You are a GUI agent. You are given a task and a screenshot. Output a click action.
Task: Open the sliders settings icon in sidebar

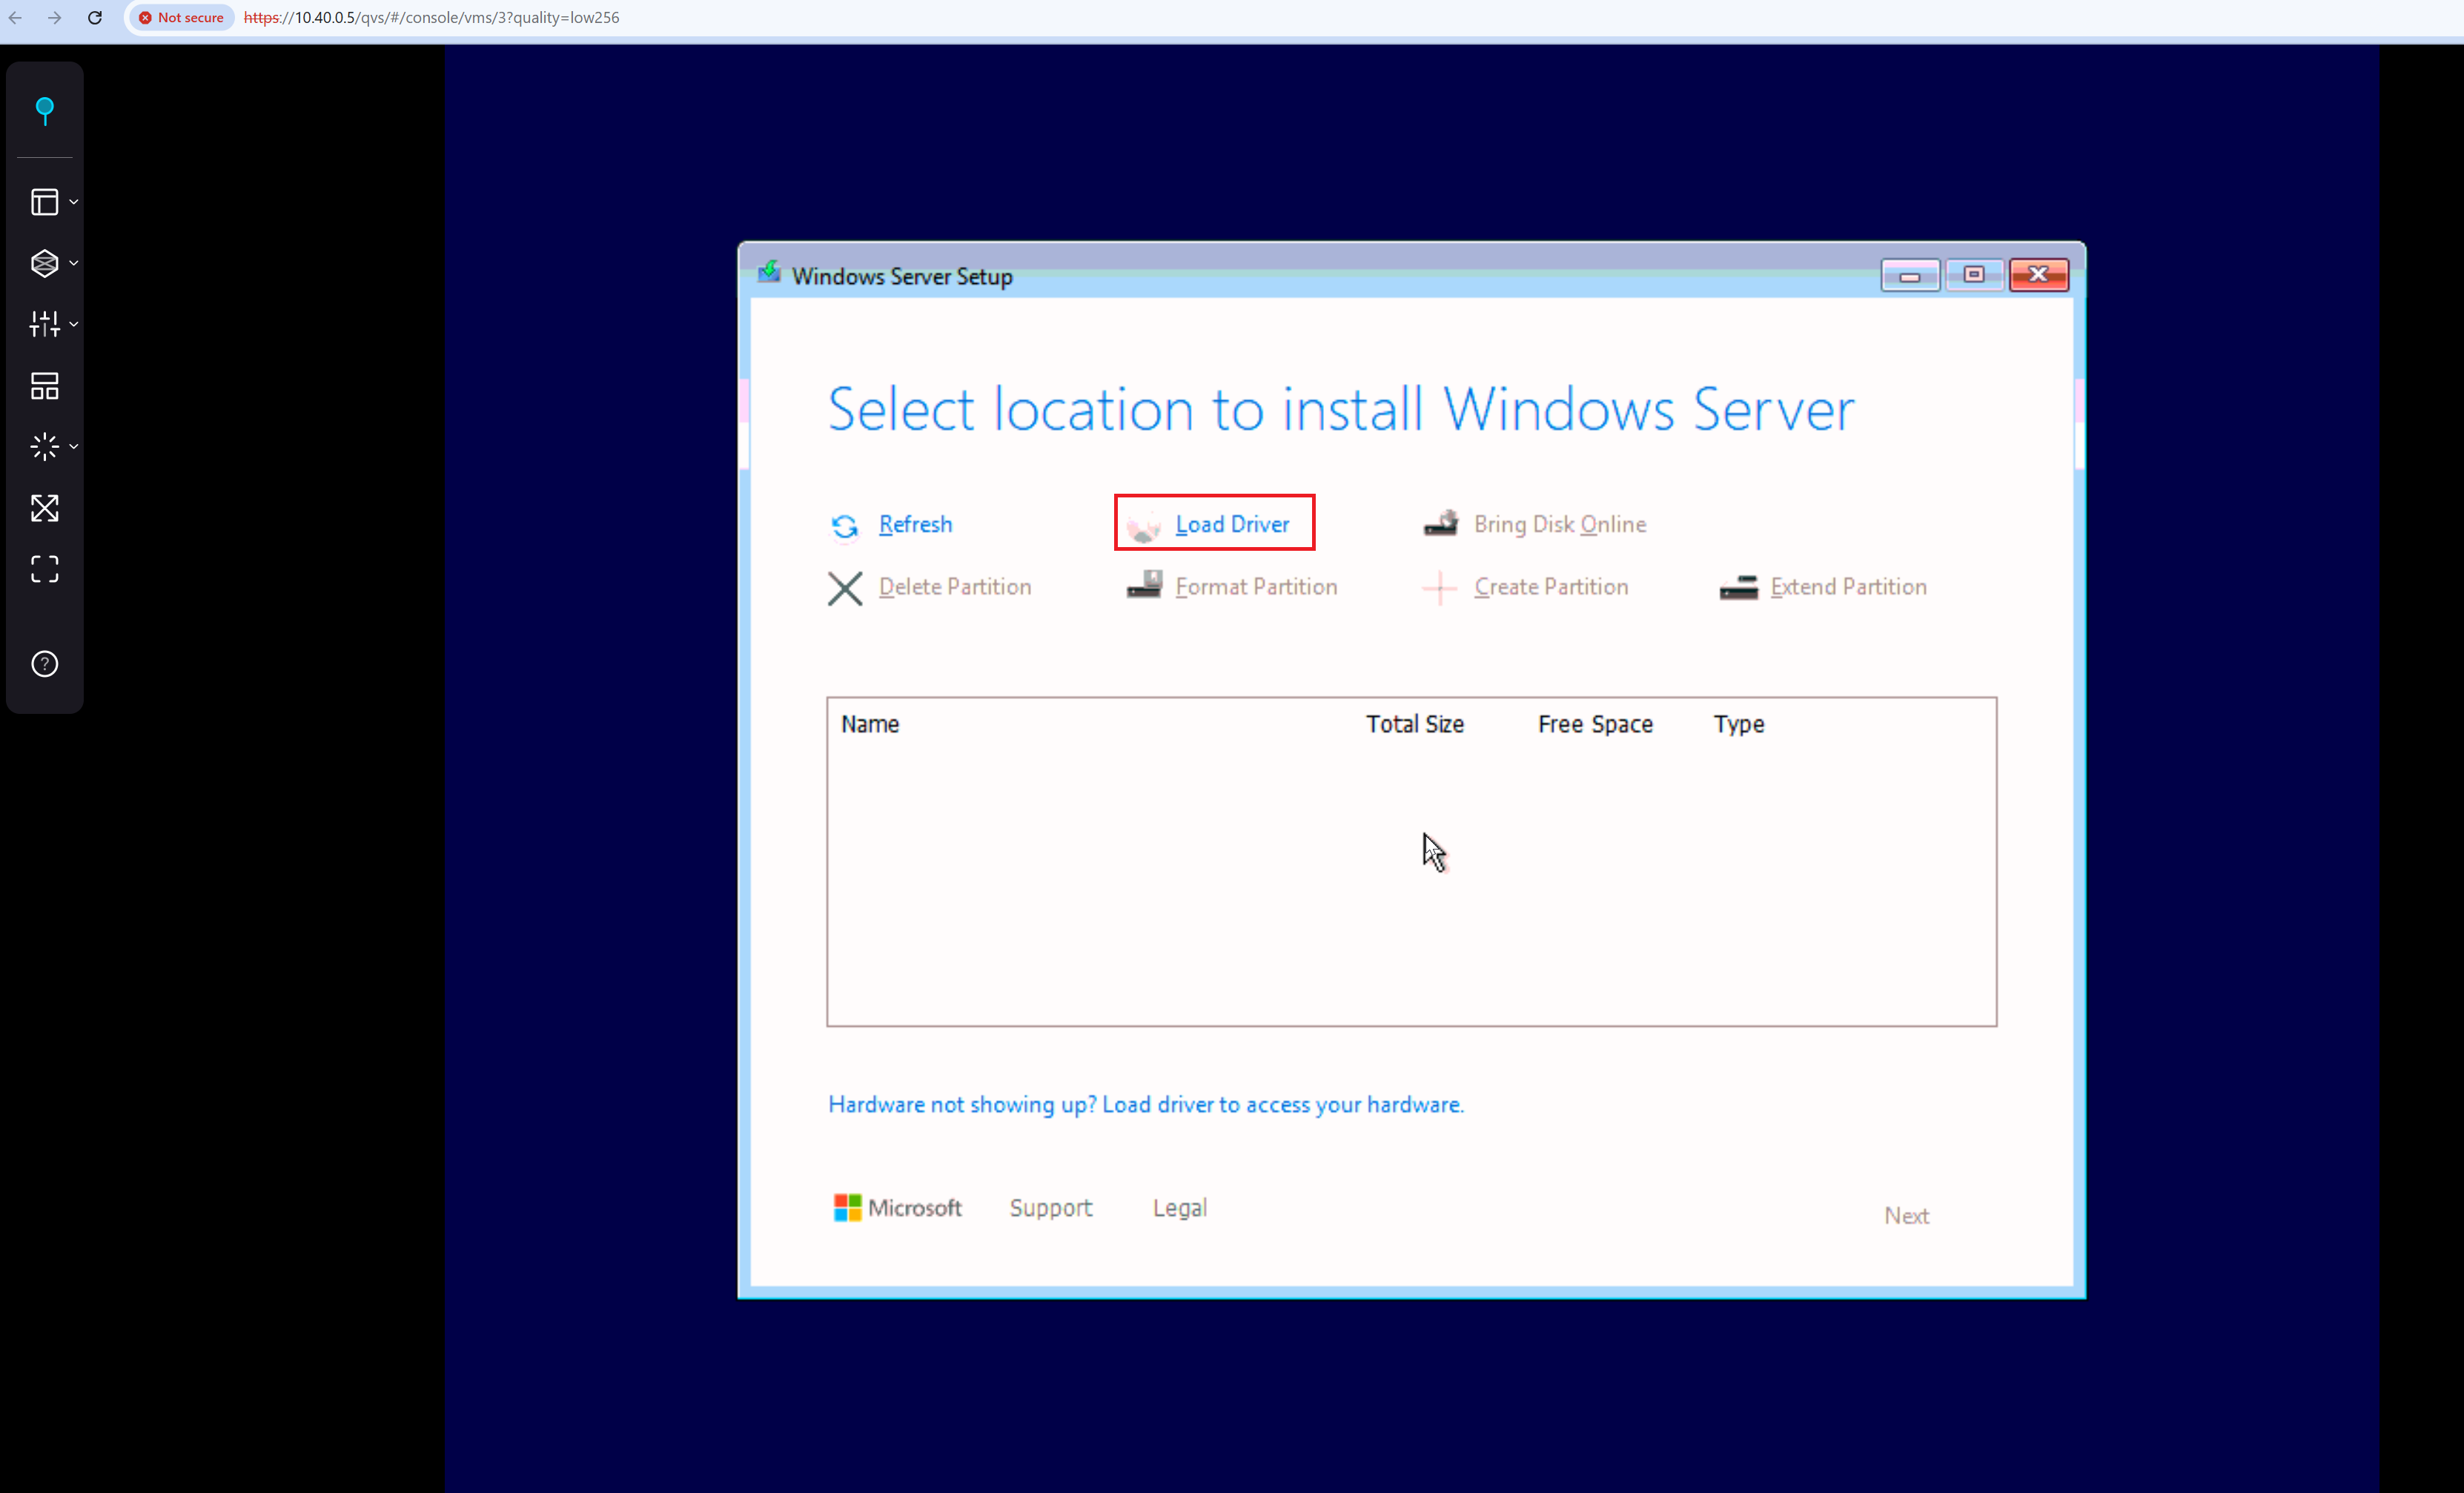tap(44, 324)
